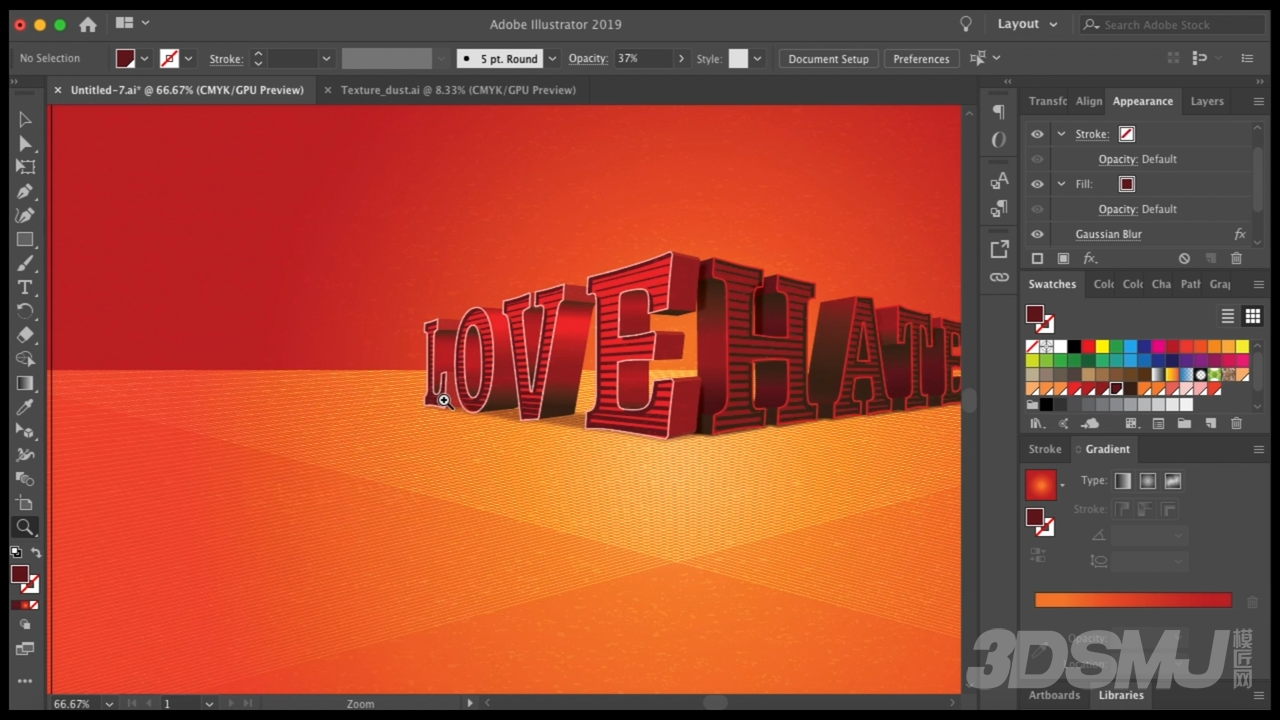Collapse the Stroke attribute chevron
The height and width of the screenshot is (720, 1280).
1061,134
